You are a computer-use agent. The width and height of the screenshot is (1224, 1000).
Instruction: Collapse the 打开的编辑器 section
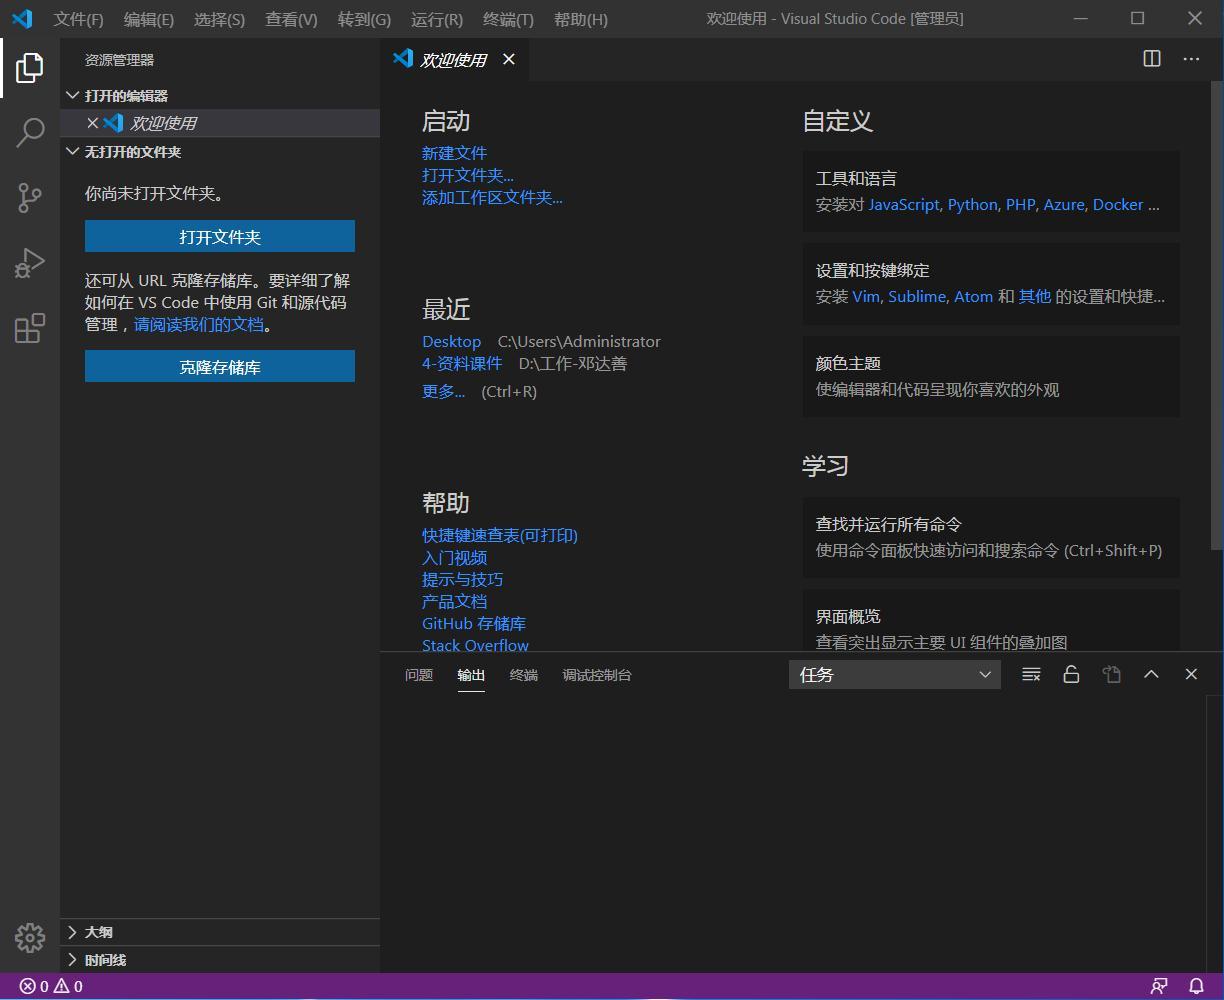(120, 95)
